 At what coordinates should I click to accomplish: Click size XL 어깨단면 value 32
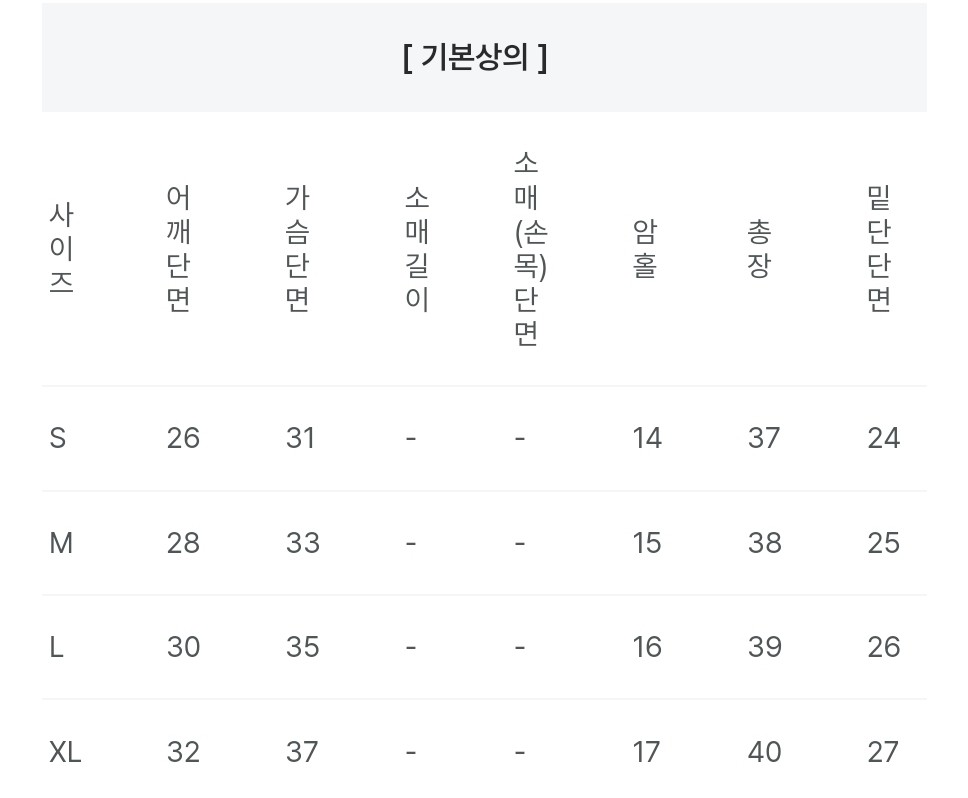pos(183,751)
